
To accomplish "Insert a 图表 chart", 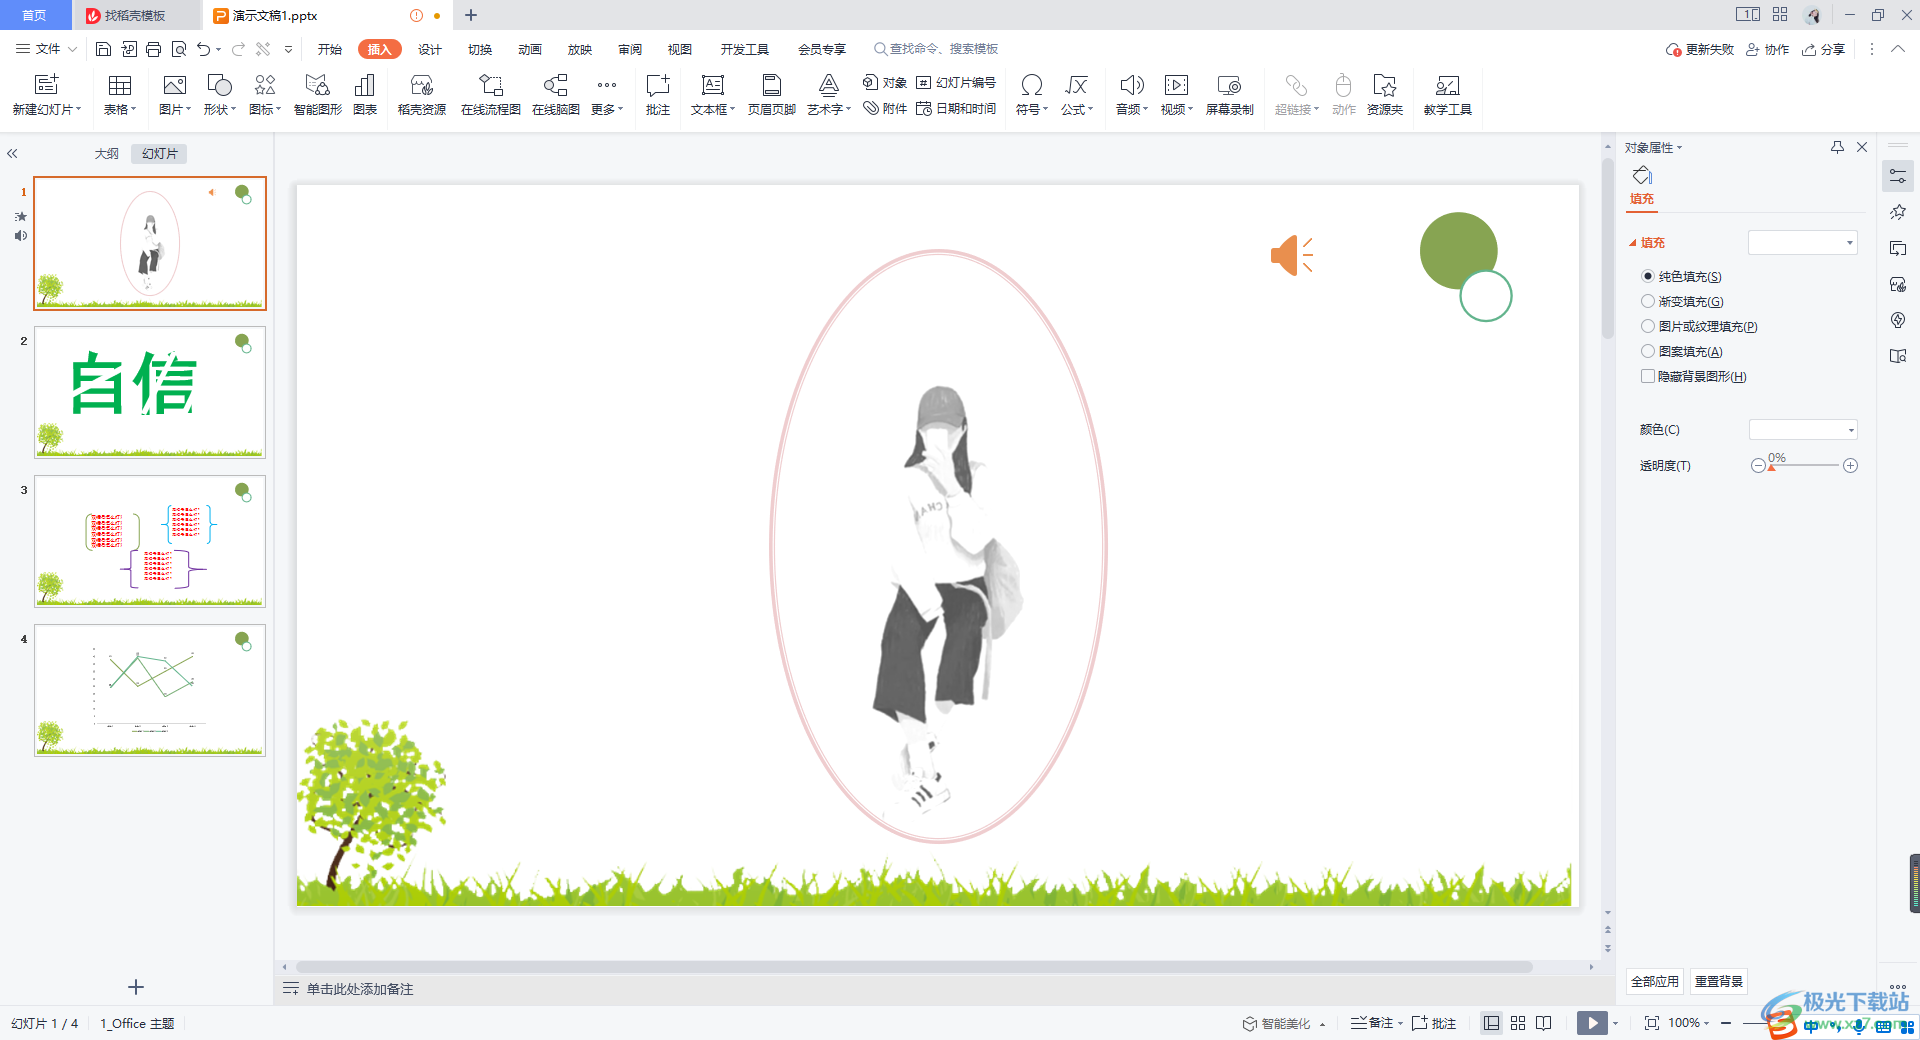I will point(365,95).
